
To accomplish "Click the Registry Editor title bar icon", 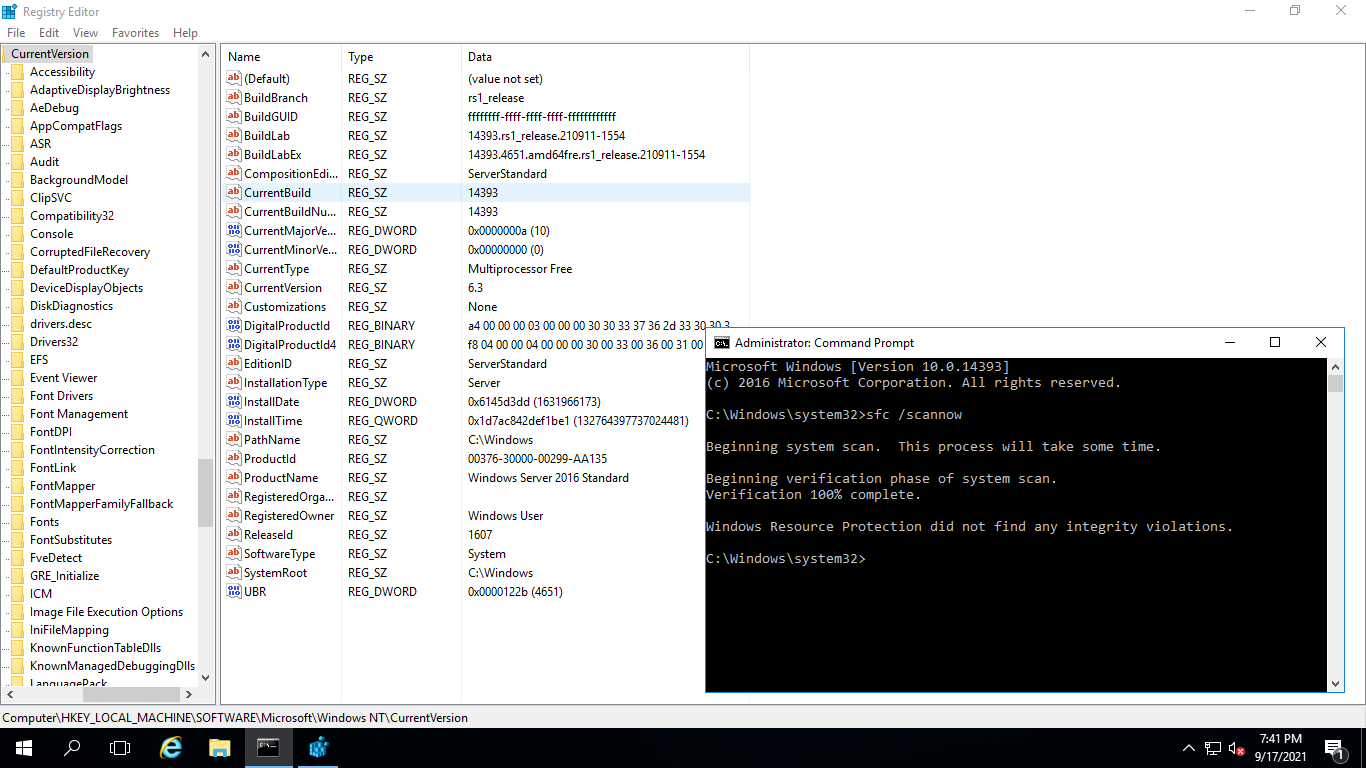I will tap(10, 10).
